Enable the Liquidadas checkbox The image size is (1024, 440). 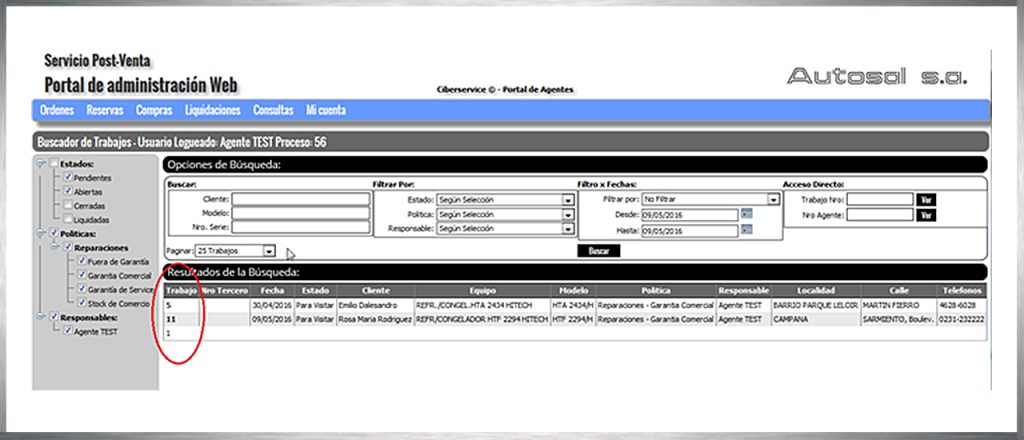tap(68, 219)
